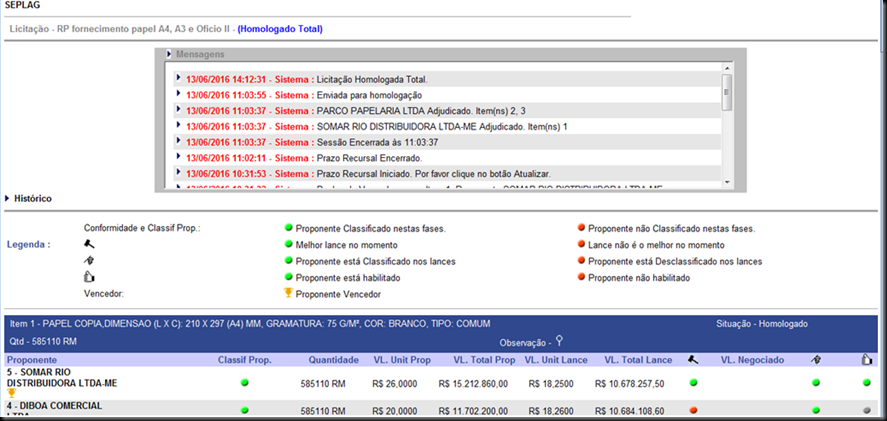
Task: Click red dot for 'Lance não é o melhor'
Action: (x=581, y=245)
